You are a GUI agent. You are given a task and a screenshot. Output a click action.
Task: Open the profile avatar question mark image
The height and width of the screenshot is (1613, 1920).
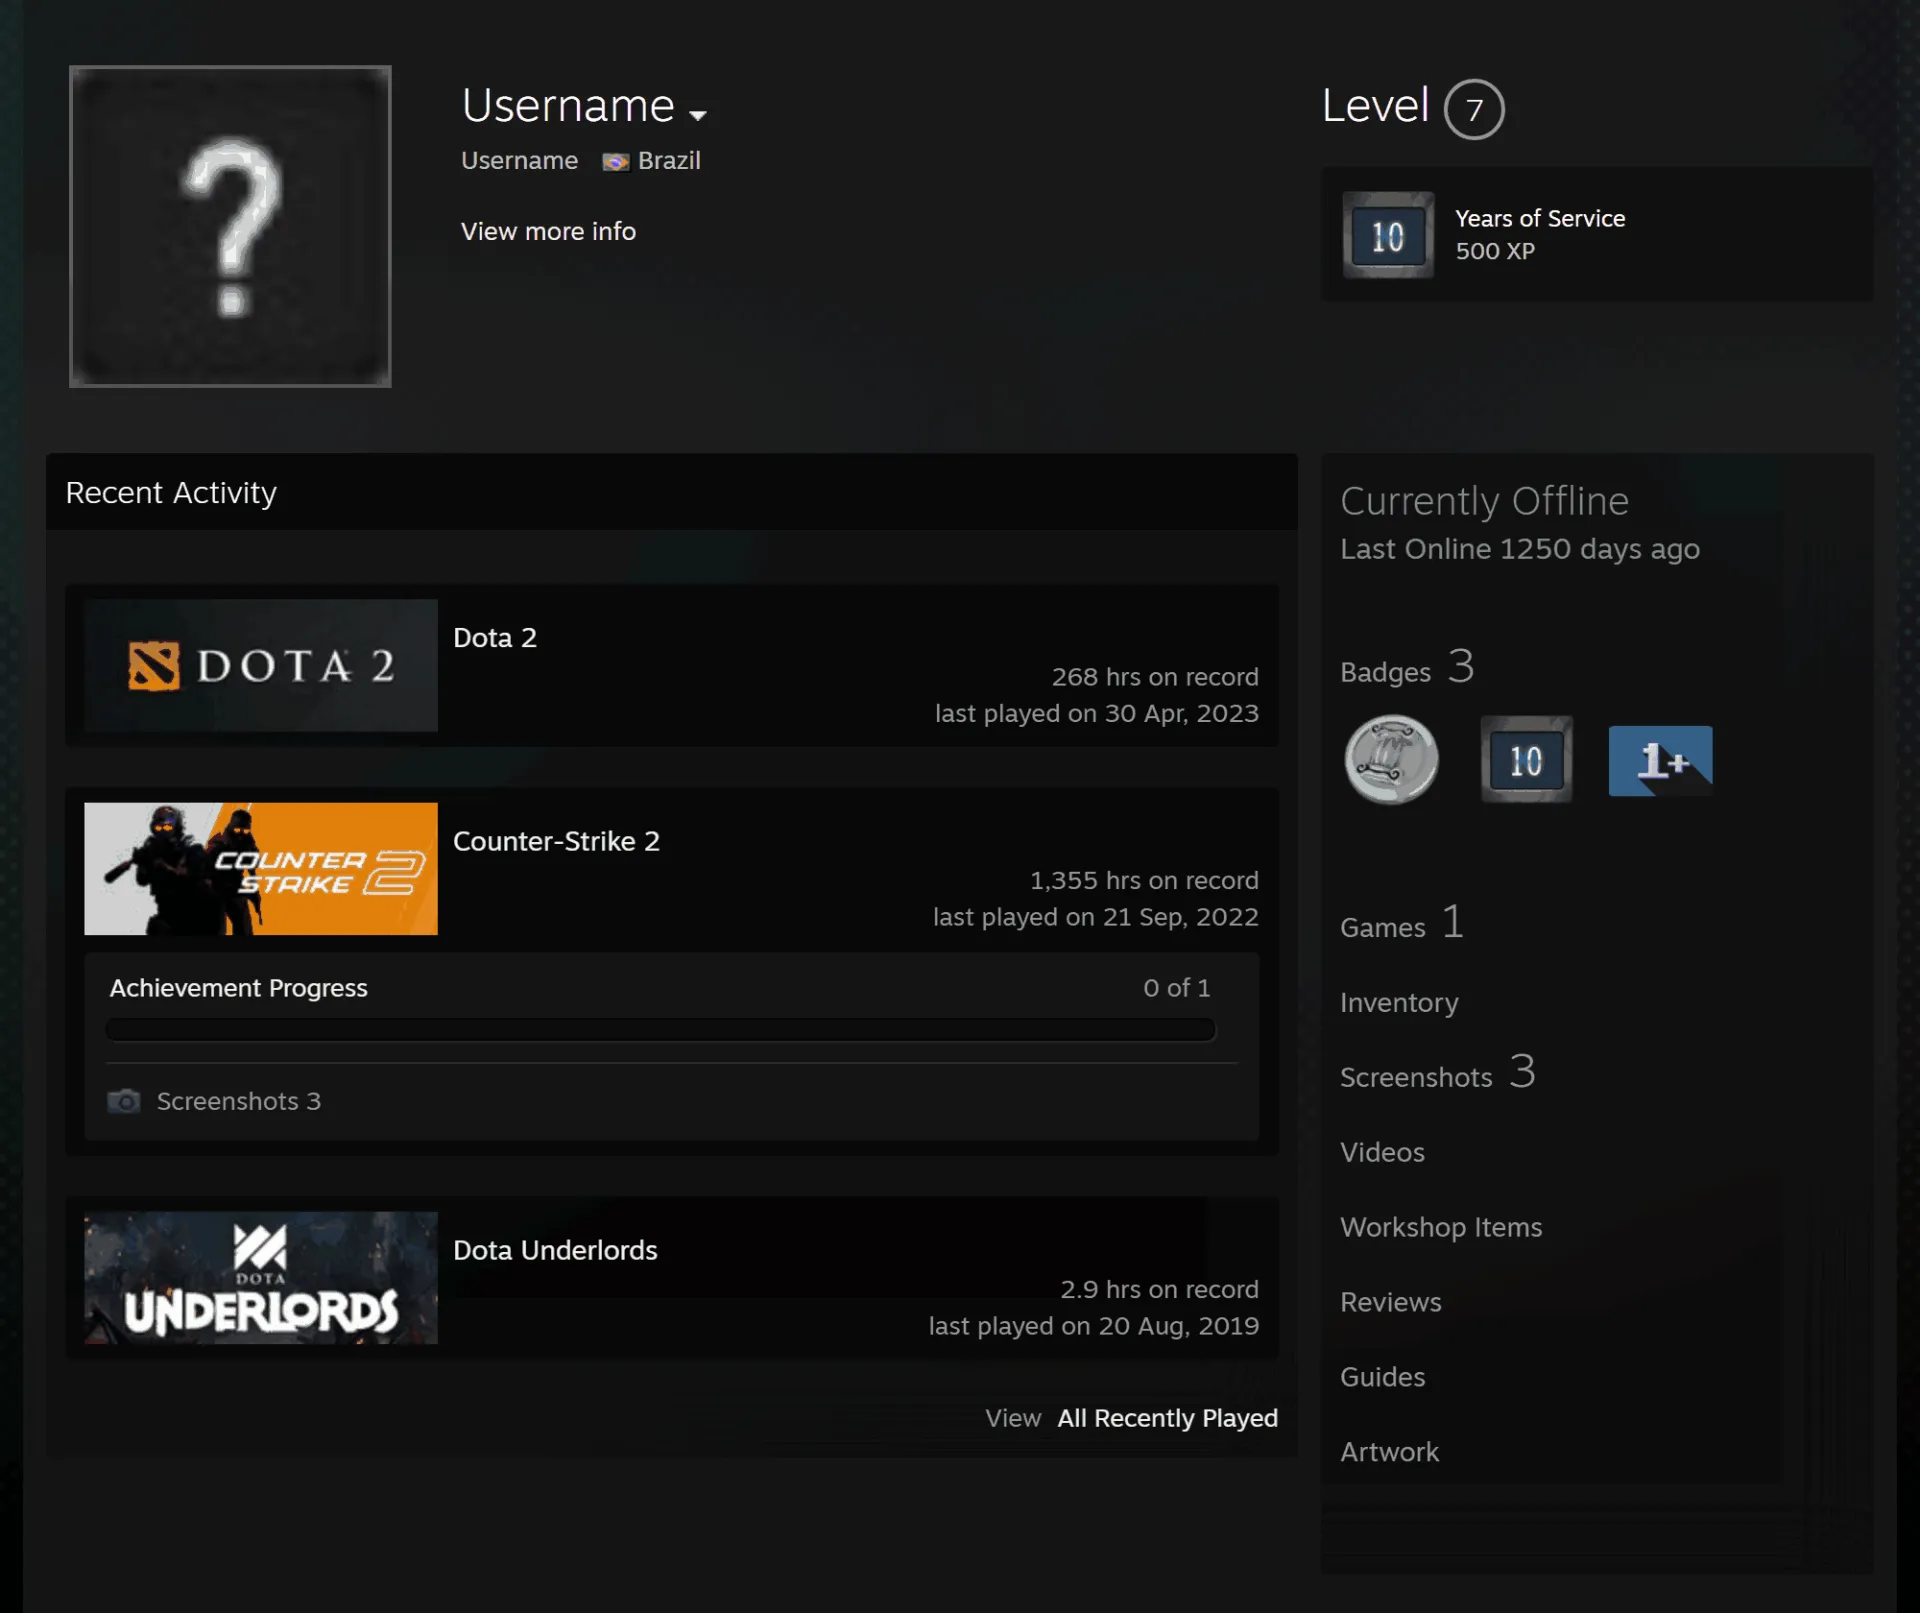(230, 226)
